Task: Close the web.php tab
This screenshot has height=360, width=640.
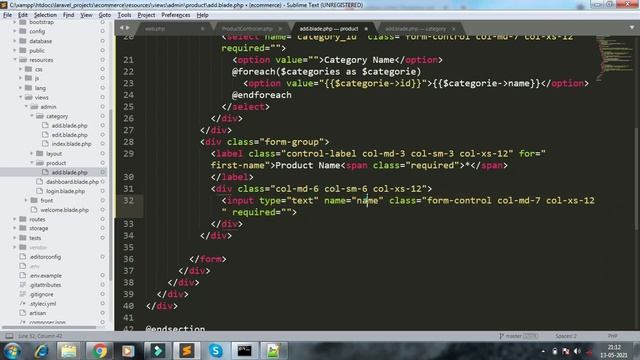Action: (x=202, y=29)
